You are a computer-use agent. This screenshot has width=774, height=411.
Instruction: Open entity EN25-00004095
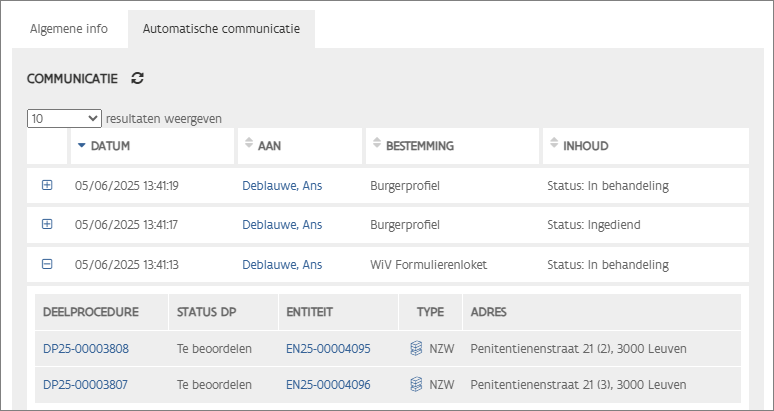click(x=328, y=349)
